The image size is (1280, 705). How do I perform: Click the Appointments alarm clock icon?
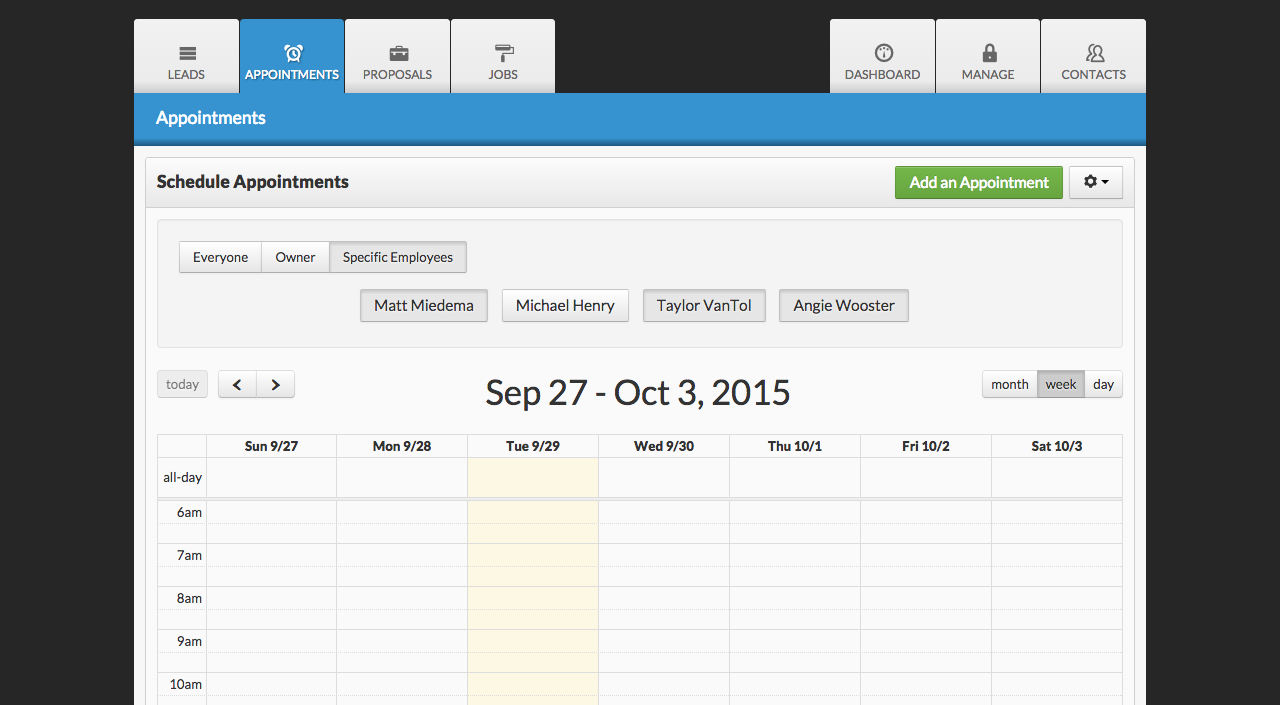(x=292, y=53)
